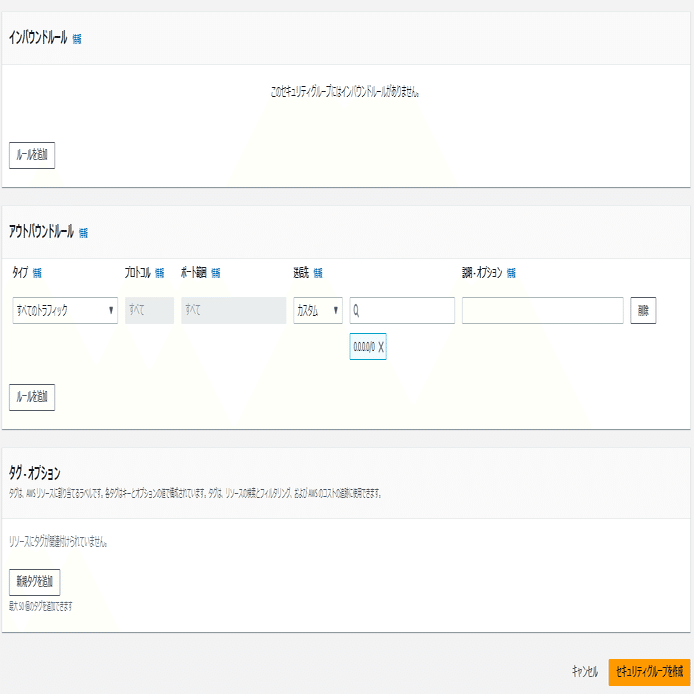Click 新規タグを追加 button
The width and height of the screenshot is (694, 694).
(x=35, y=582)
